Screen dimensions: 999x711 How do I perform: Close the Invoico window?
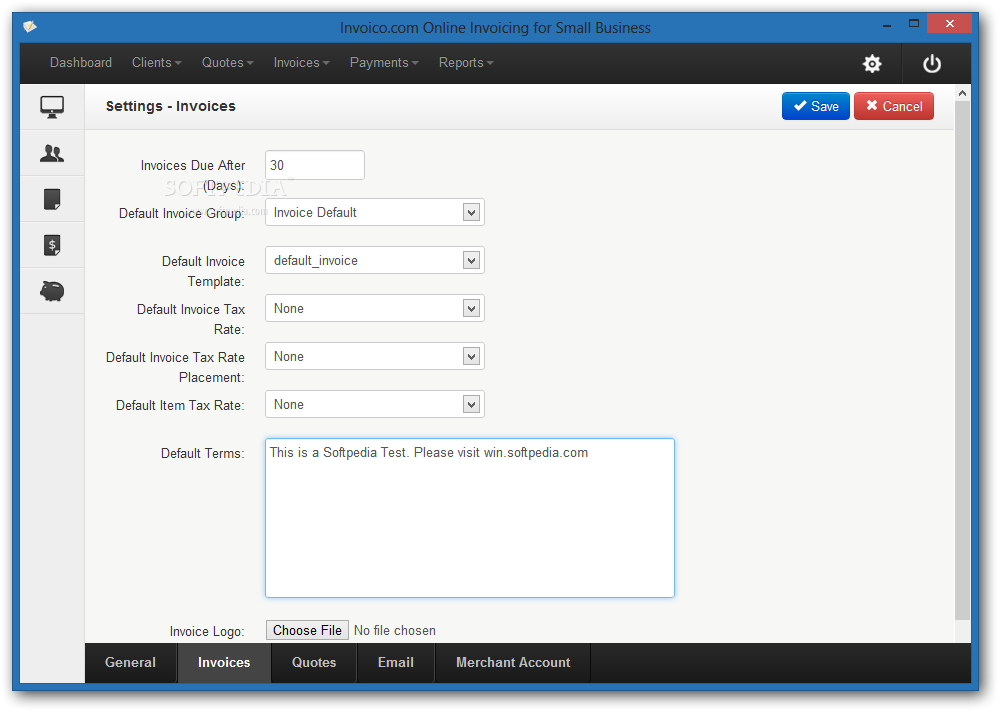pos(949,24)
